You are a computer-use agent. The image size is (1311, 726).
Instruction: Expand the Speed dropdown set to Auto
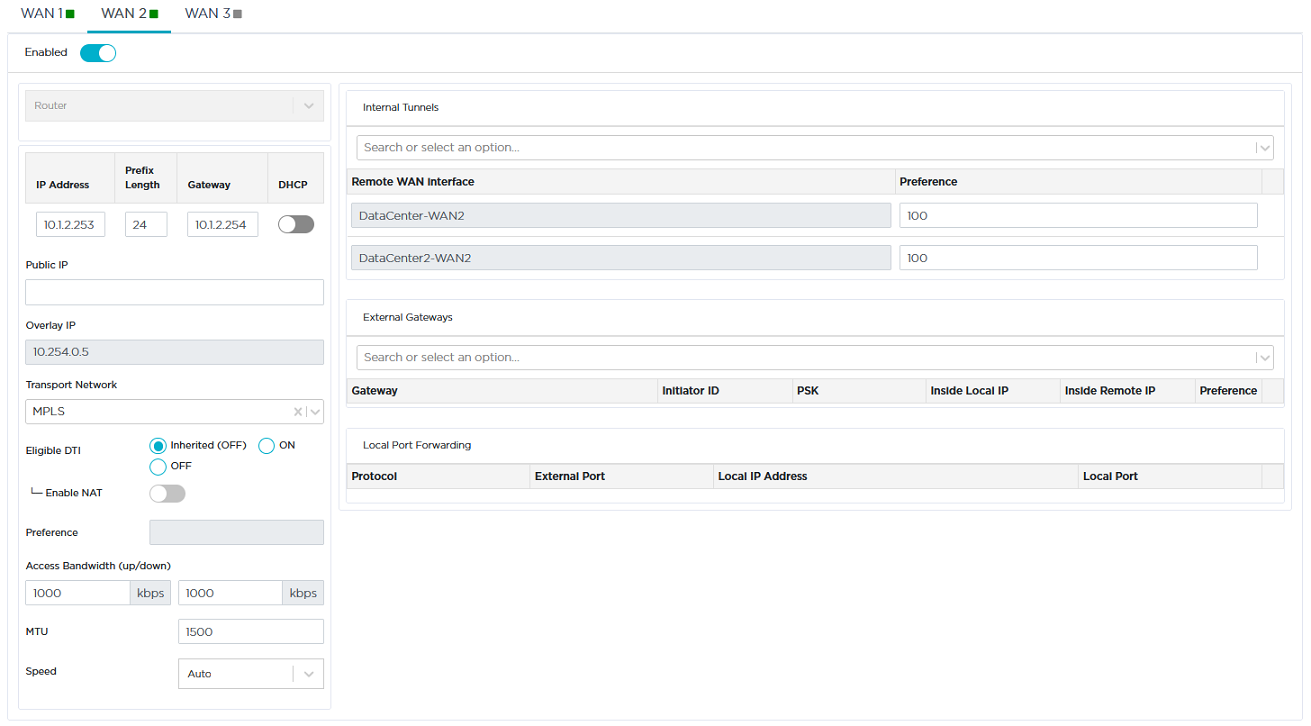tap(250, 674)
